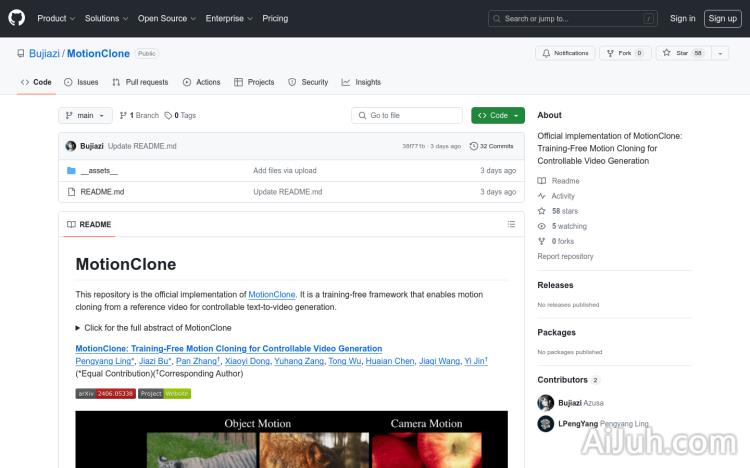Open the README.md file link

(102, 192)
